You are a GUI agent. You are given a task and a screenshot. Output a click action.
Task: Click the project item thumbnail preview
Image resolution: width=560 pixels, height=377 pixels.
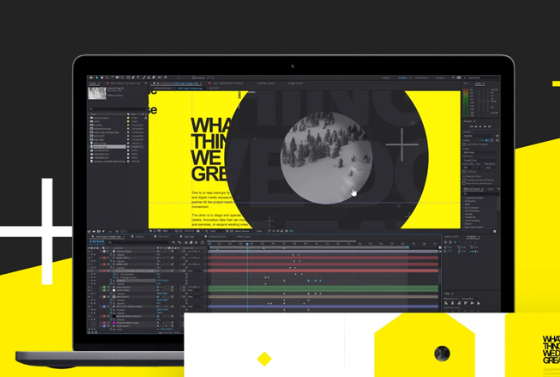pos(97,93)
